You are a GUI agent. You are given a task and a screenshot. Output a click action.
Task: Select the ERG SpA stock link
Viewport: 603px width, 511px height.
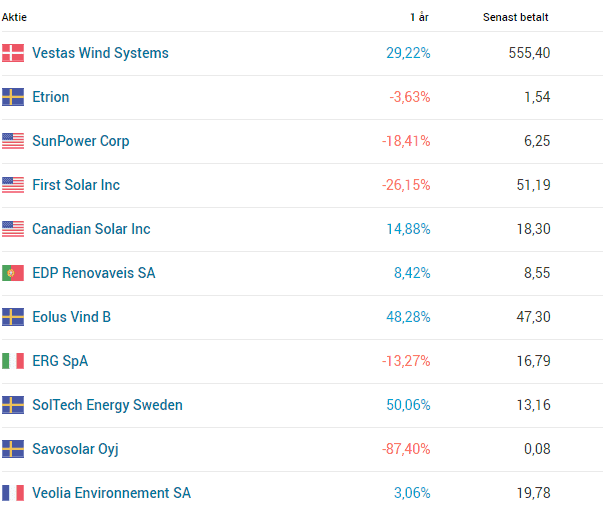coord(60,361)
